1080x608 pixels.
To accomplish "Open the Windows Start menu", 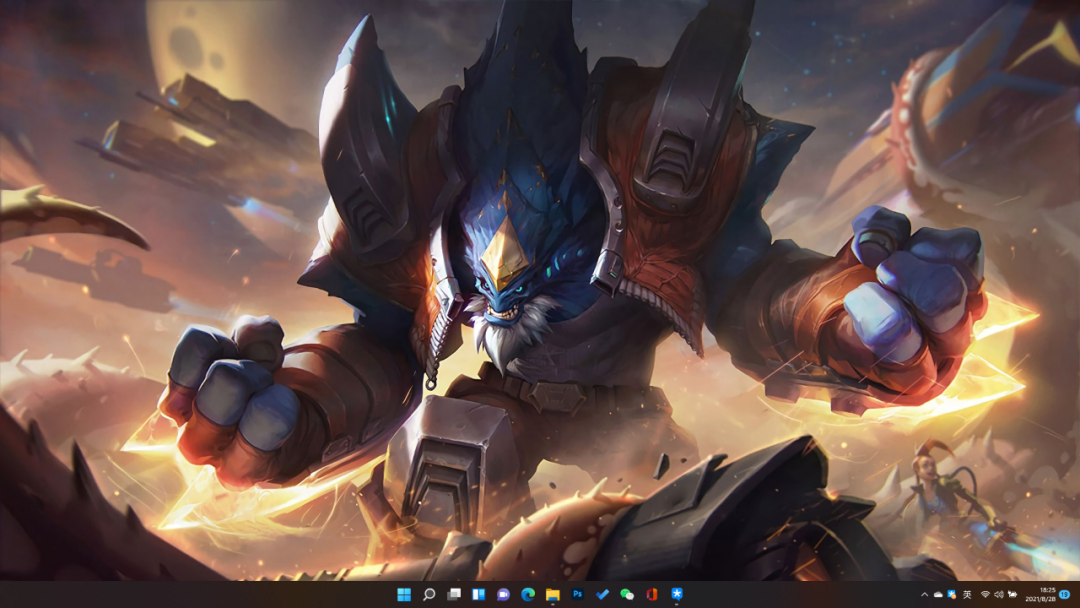I will pyautogui.click(x=404, y=594).
